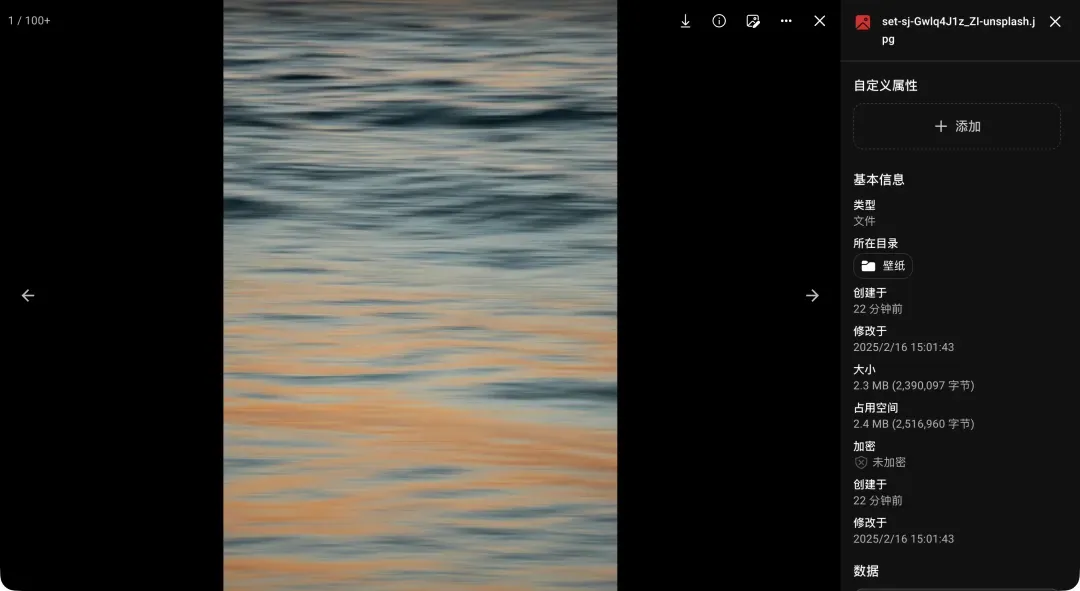Image resolution: width=1080 pixels, height=591 pixels.
Task: Click the ocean wave image preview
Action: pyautogui.click(x=420, y=295)
